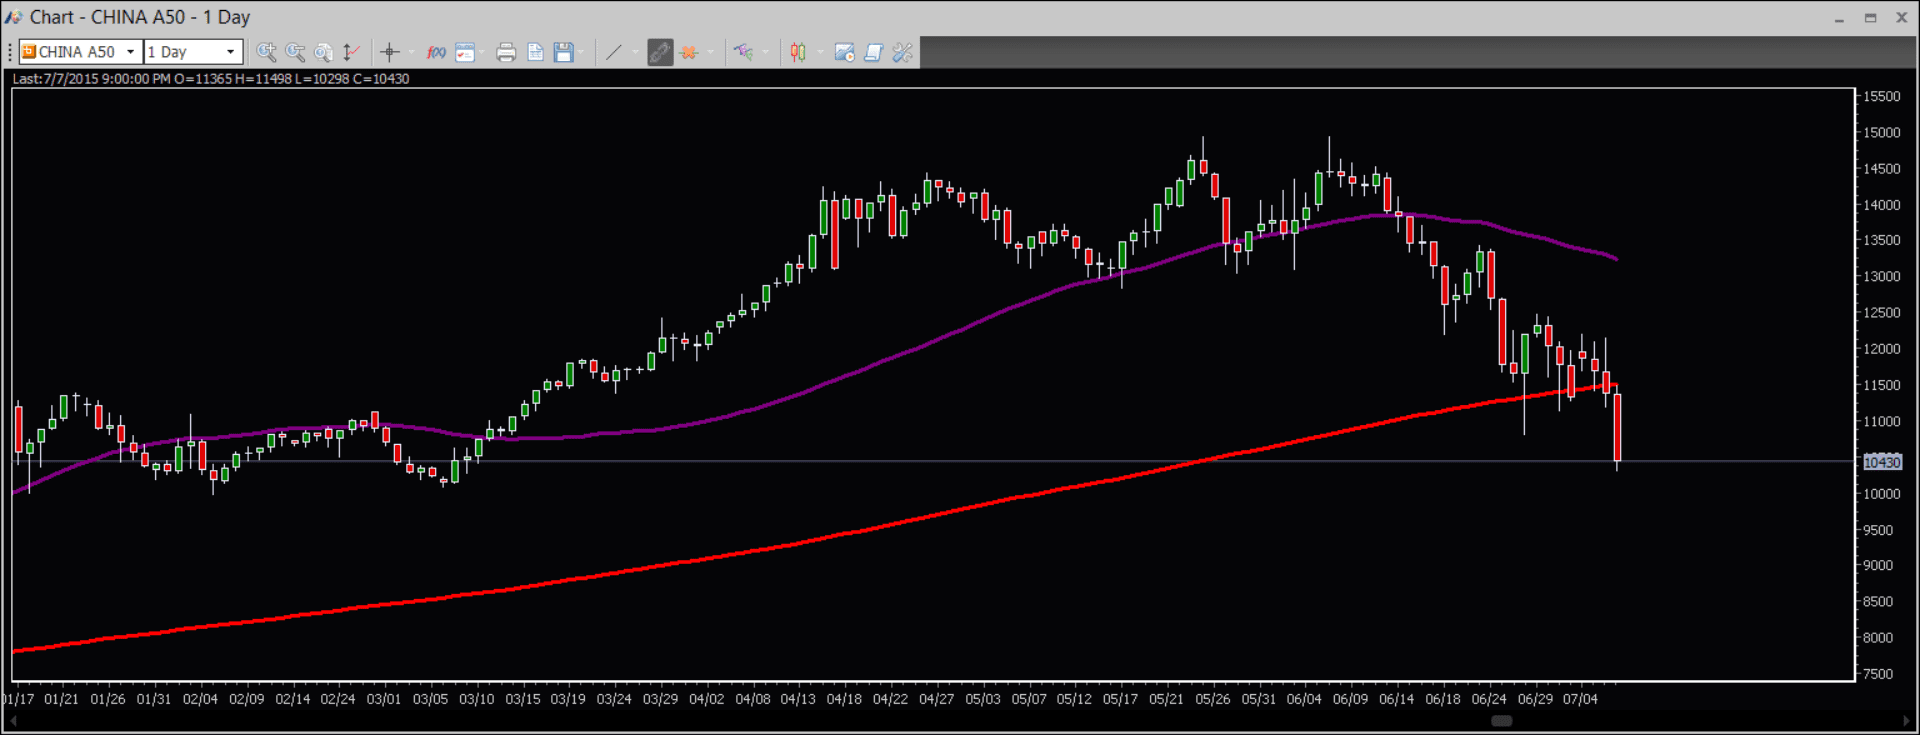Toggle the vertical auto-scale price axis button

coord(351,52)
